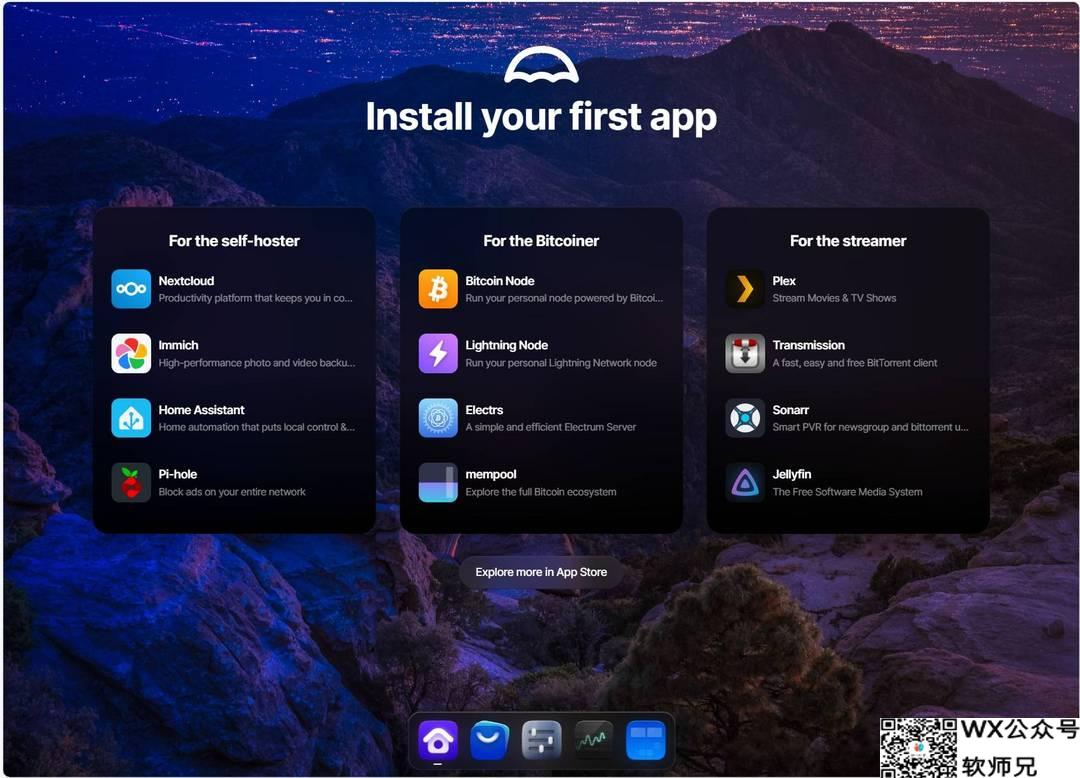
Task: Click the Electrs app icon
Action: pos(438,418)
